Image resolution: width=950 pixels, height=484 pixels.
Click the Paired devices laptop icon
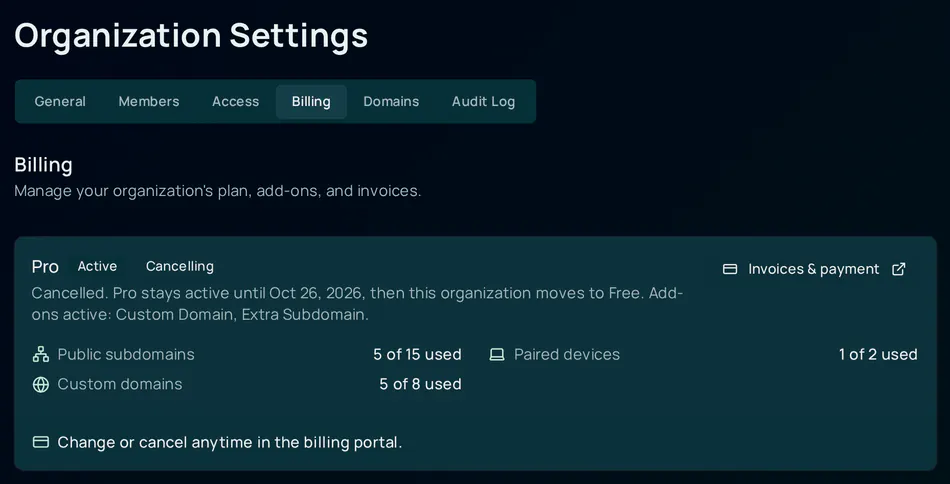click(x=497, y=354)
